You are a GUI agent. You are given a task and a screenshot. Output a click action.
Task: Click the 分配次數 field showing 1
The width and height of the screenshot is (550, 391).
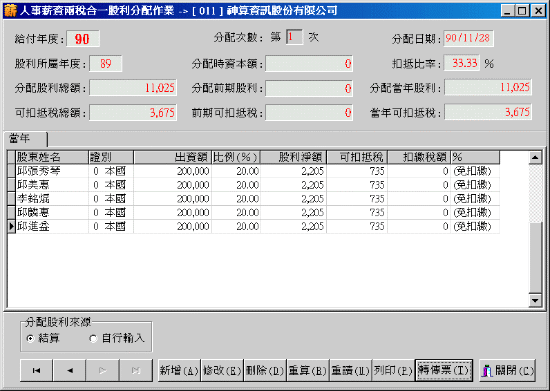click(294, 37)
